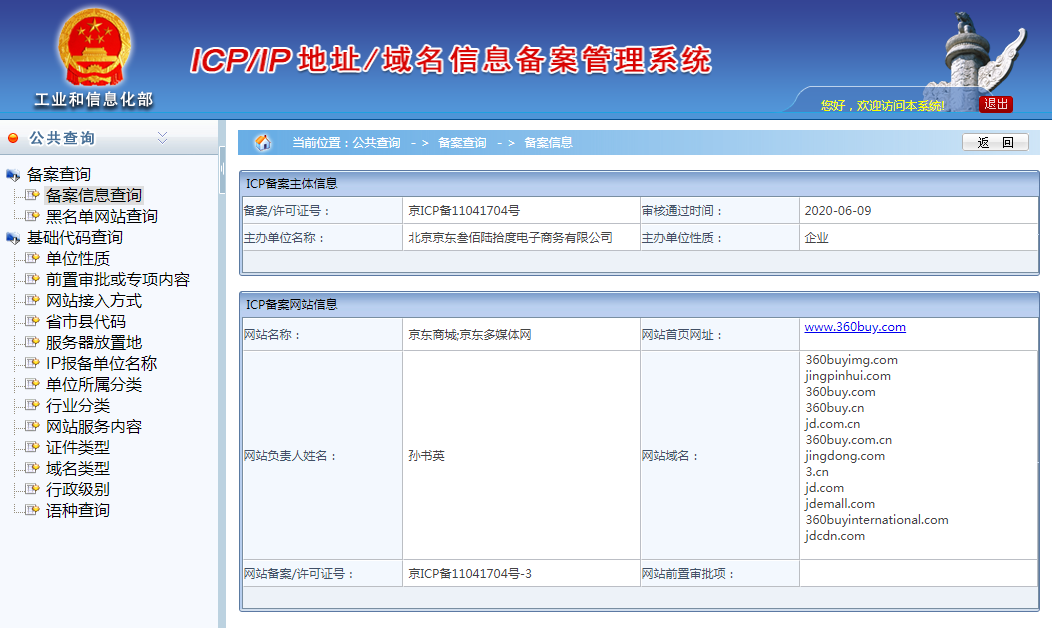This screenshot has width=1052, height=628.
Task: Open the 省市县代码 item
Action: point(85,321)
